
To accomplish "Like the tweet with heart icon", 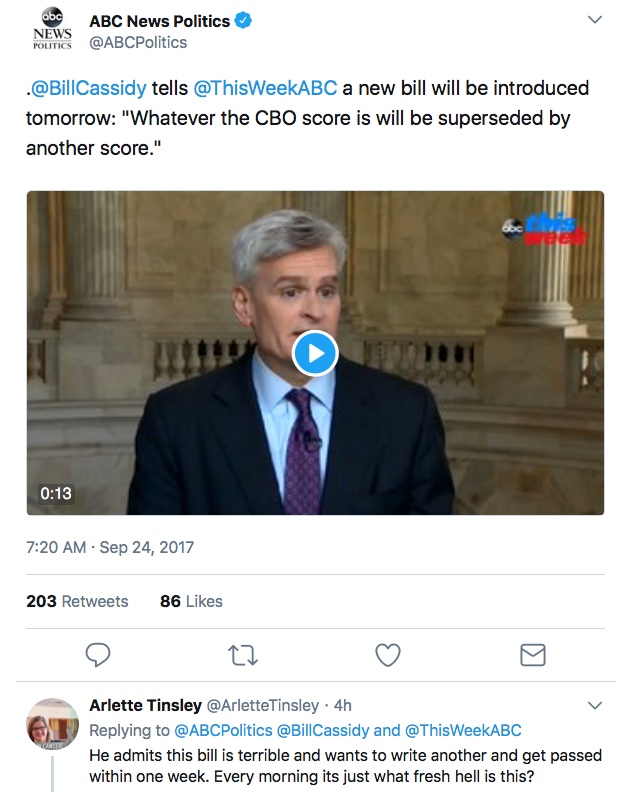I will (387, 655).
